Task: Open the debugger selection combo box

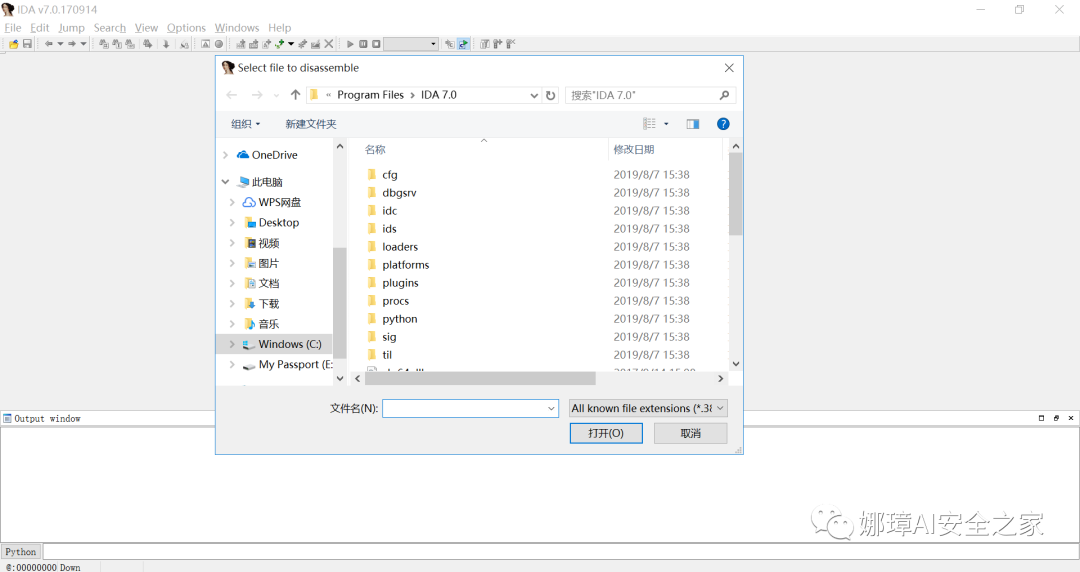Action: tap(411, 44)
